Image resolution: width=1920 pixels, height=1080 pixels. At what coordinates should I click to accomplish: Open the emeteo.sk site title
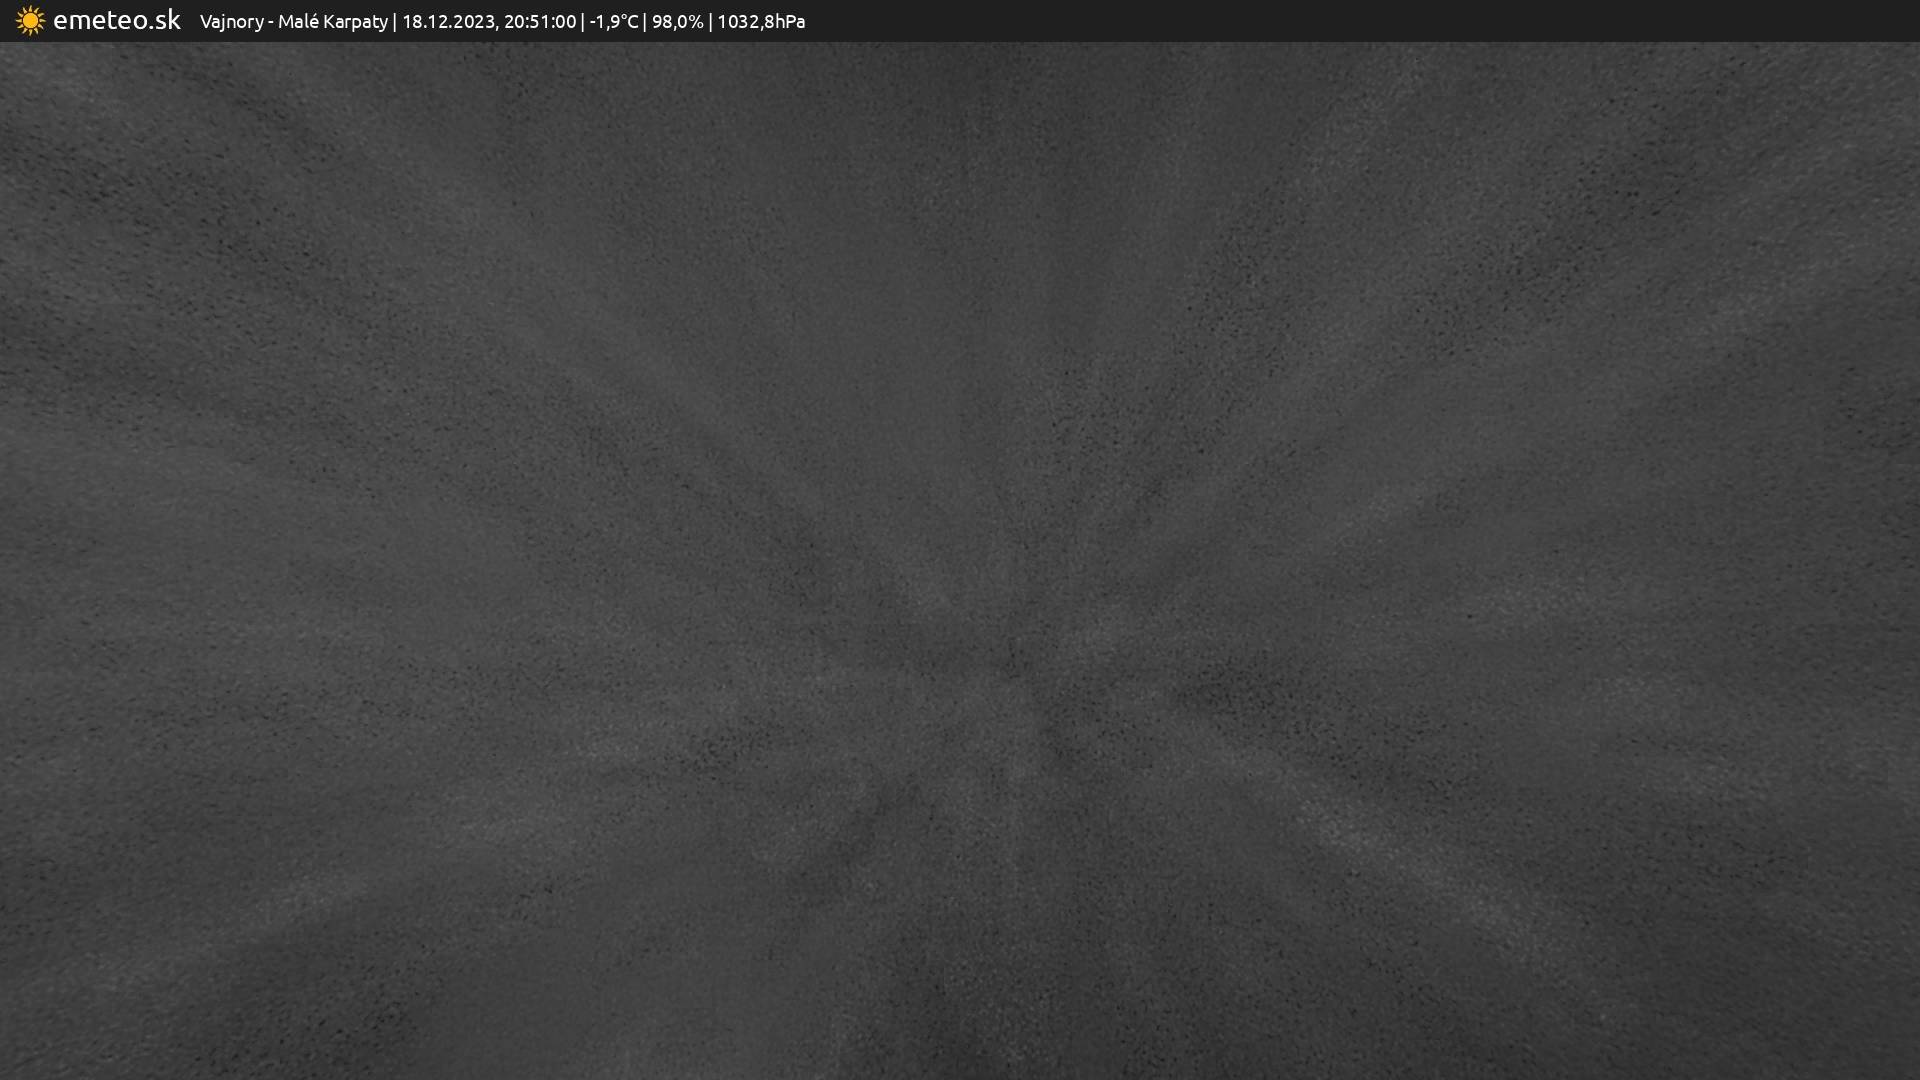tap(116, 20)
